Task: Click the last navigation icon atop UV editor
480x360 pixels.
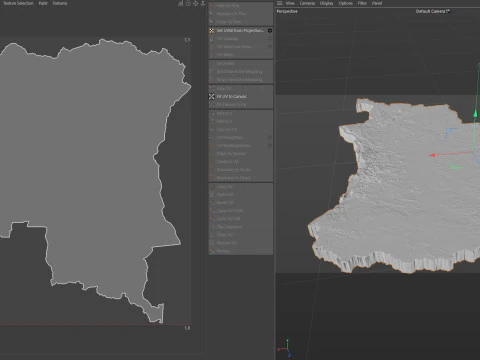Action: pyautogui.click(x=203, y=3)
